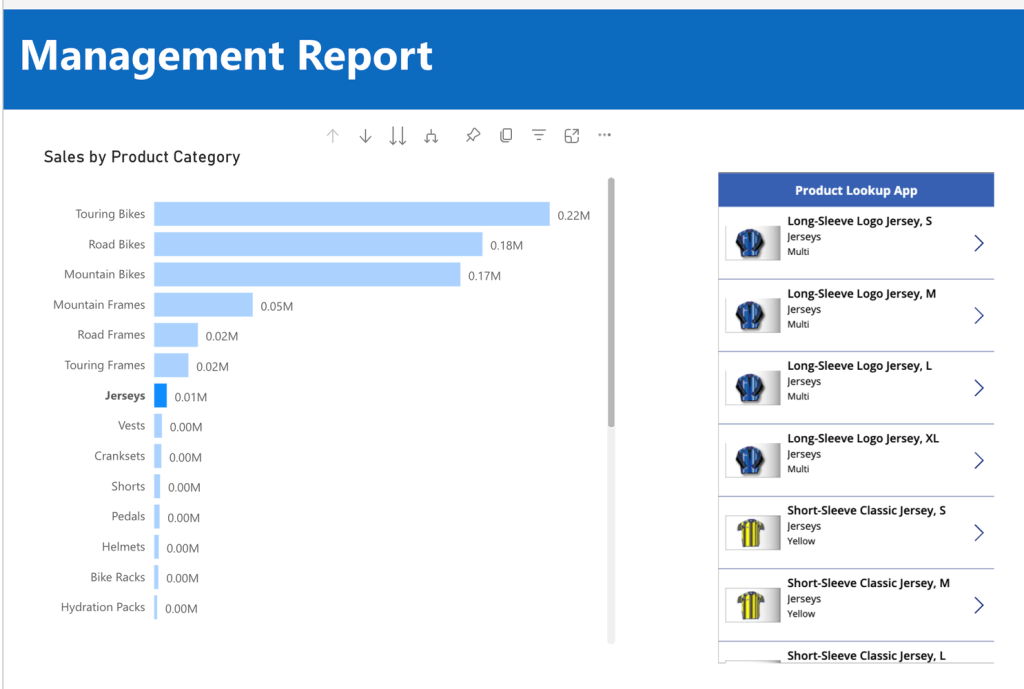Enable drill down mode icon

(x=365, y=135)
